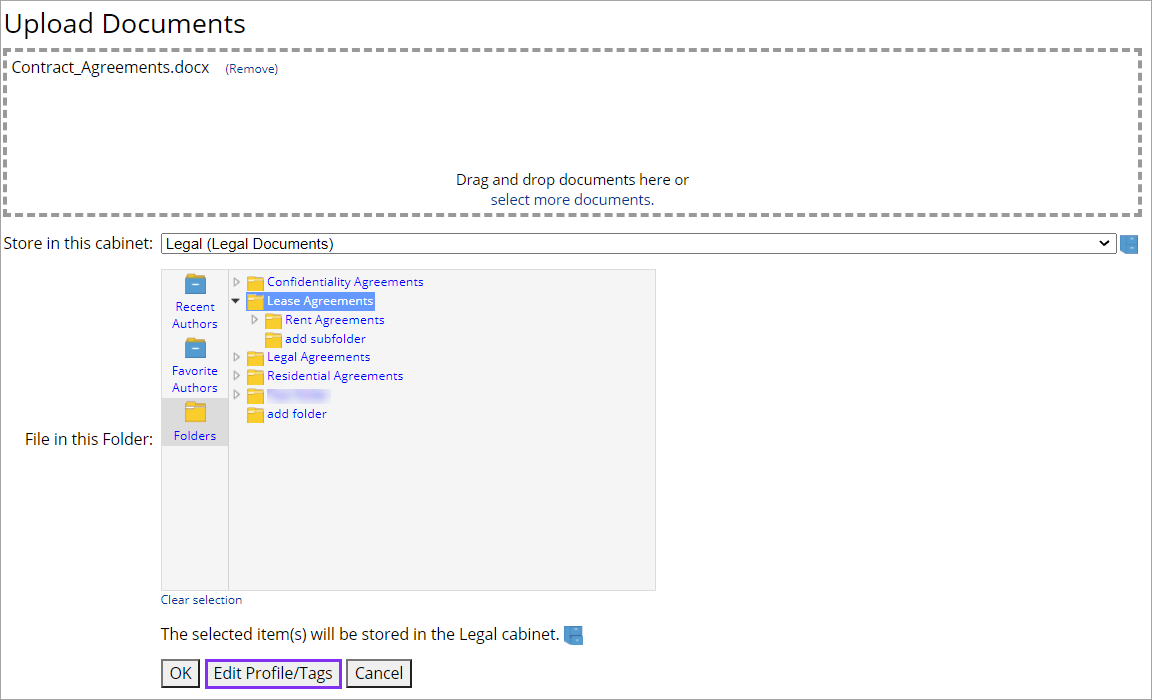This screenshot has width=1152, height=700.
Task: Expand the Legal Agreements tree node
Action: pyautogui.click(x=236, y=356)
